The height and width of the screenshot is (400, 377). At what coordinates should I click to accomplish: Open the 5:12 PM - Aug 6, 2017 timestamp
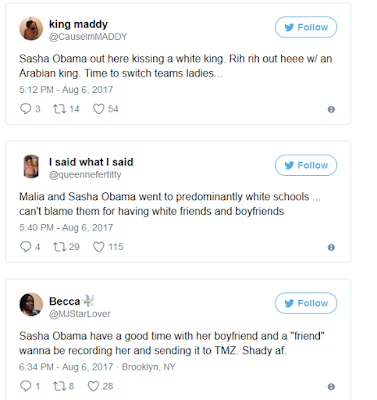(66, 90)
